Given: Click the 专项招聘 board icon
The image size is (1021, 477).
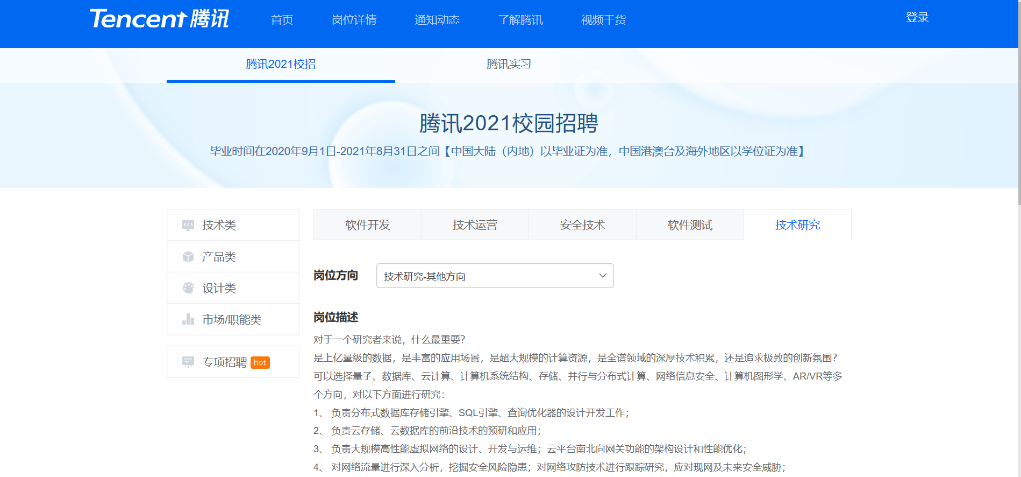Looking at the screenshot, I should pos(188,362).
